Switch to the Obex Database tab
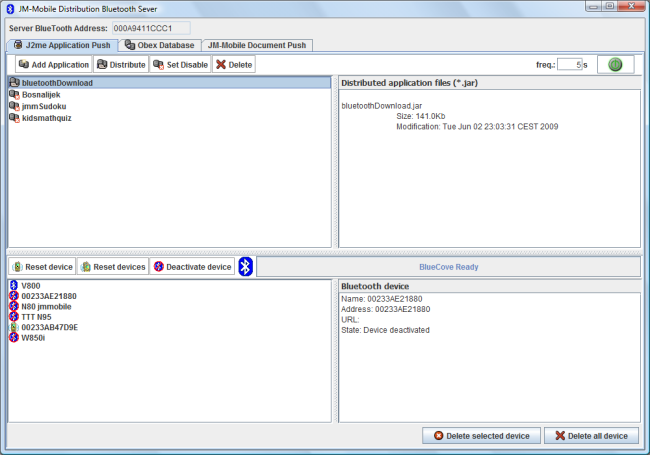650x455 pixels. tap(159, 45)
